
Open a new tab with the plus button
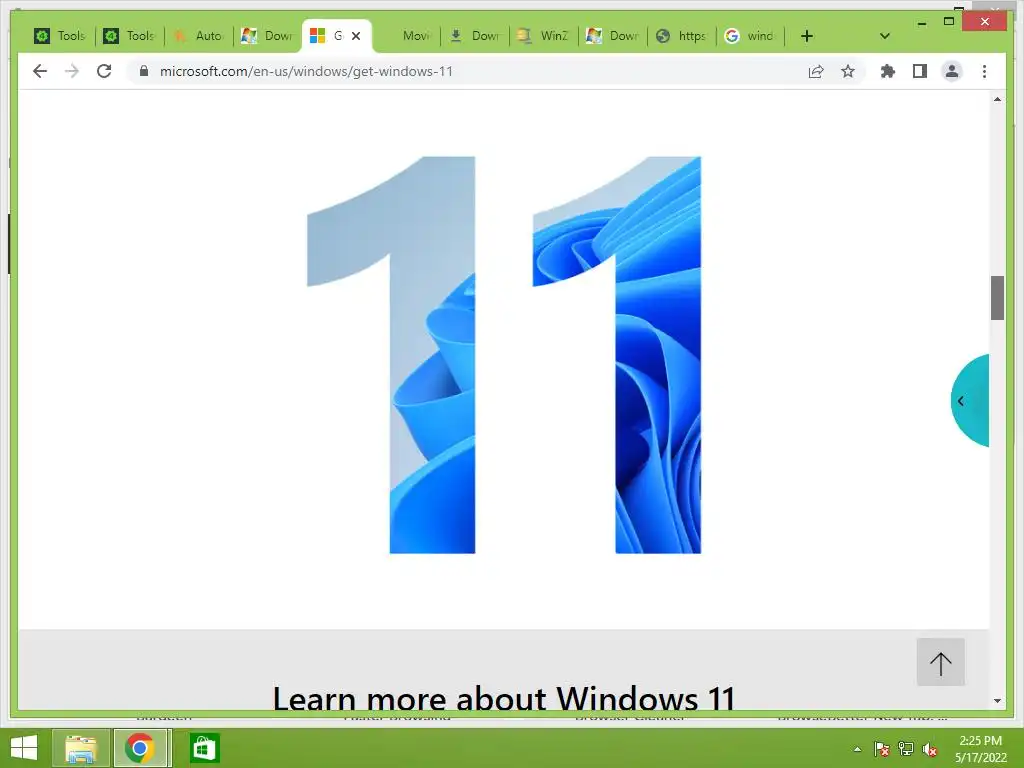click(x=807, y=36)
